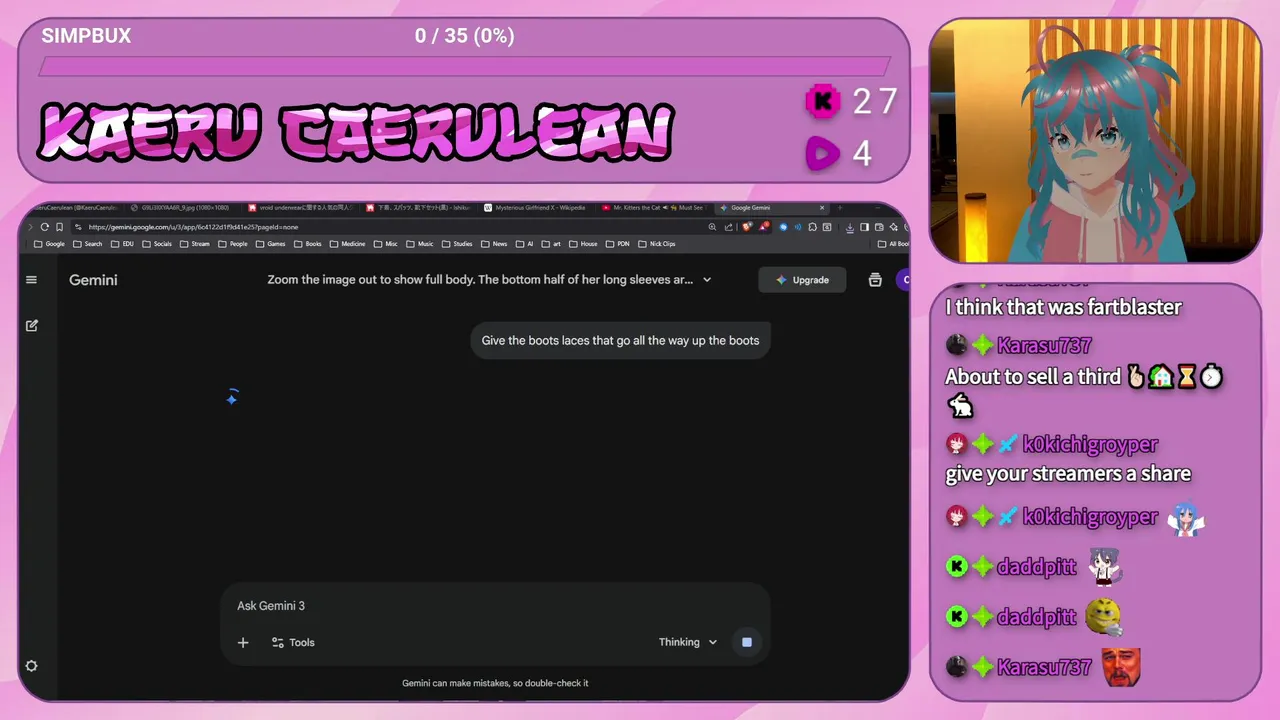Open the Search bookmarks folder

pos(87,244)
